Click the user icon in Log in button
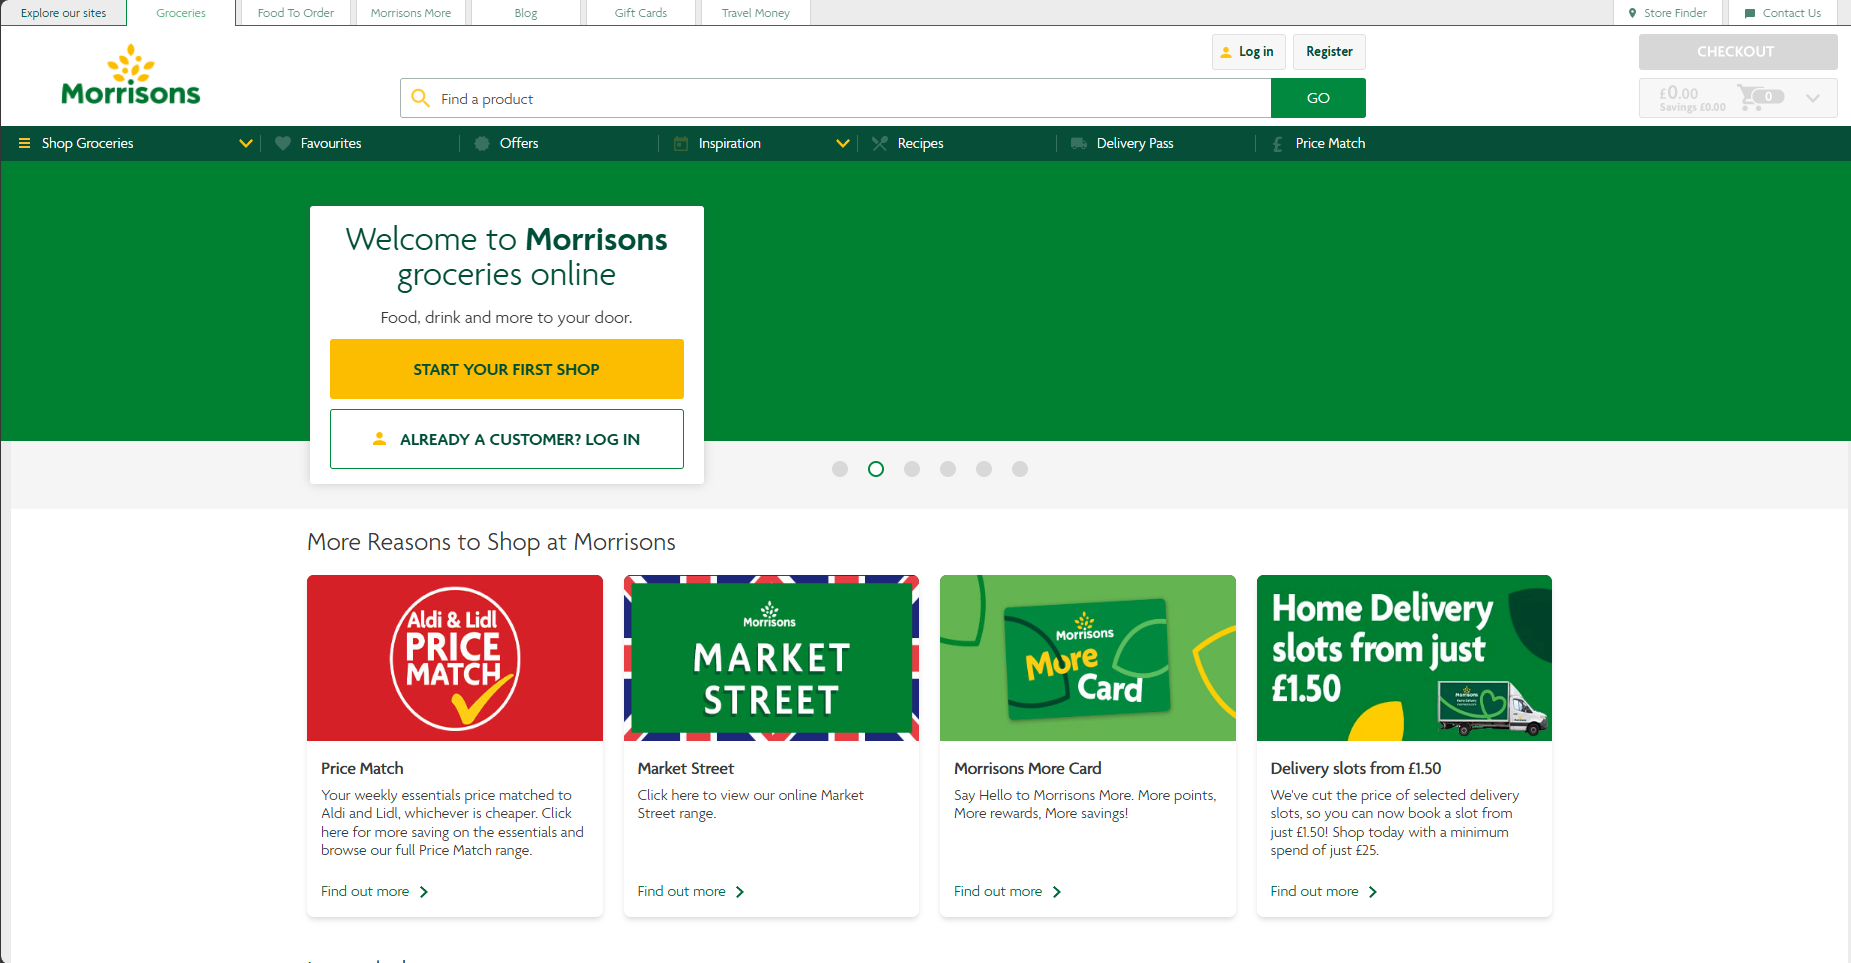Screen dimensions: 1851x963 (x=1226, y=52)
